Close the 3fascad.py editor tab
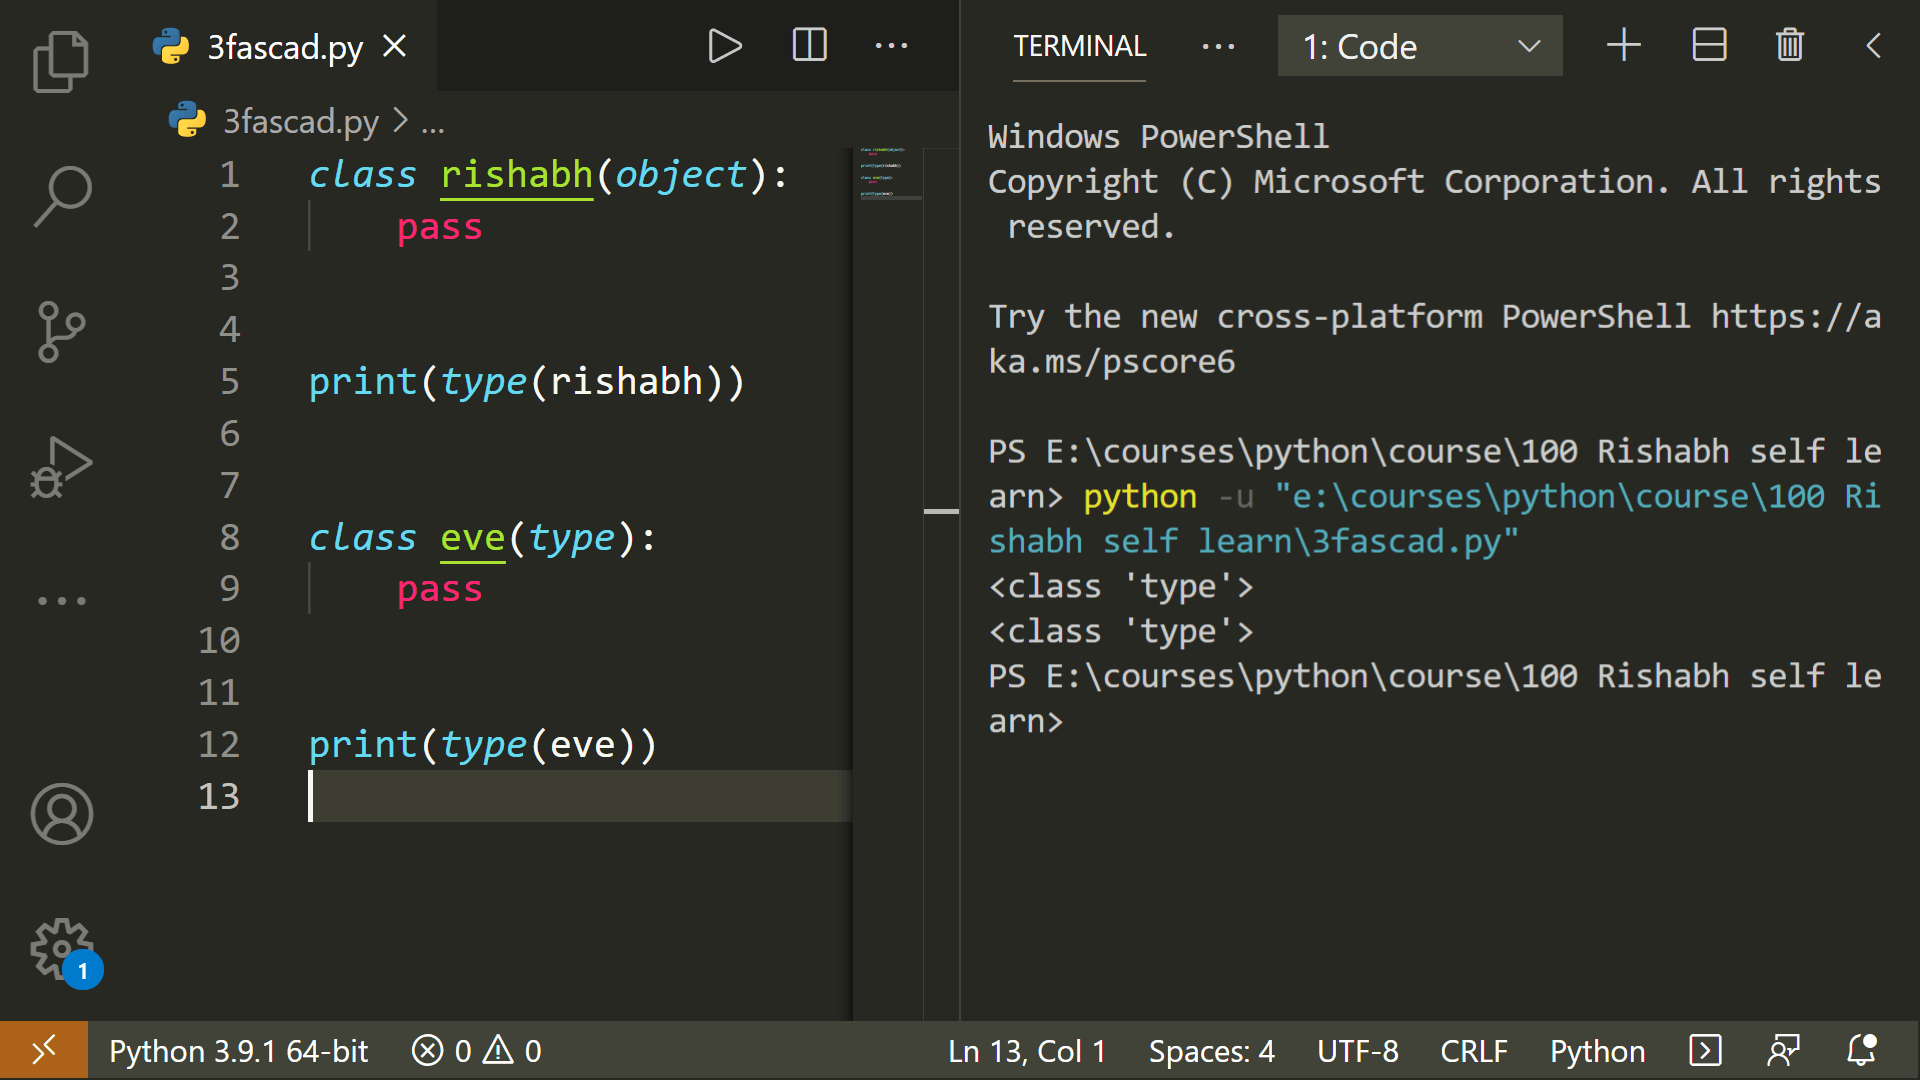The width and height of the screenshot is (1920, 1080). point(395,46)
